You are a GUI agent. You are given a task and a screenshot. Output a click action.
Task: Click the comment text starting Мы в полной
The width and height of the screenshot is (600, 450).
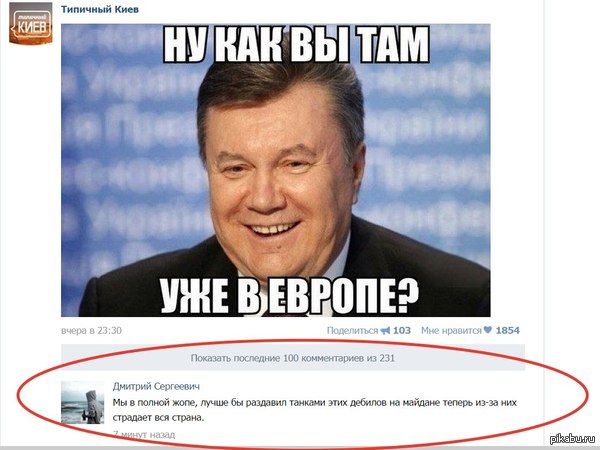coord(315,410)
